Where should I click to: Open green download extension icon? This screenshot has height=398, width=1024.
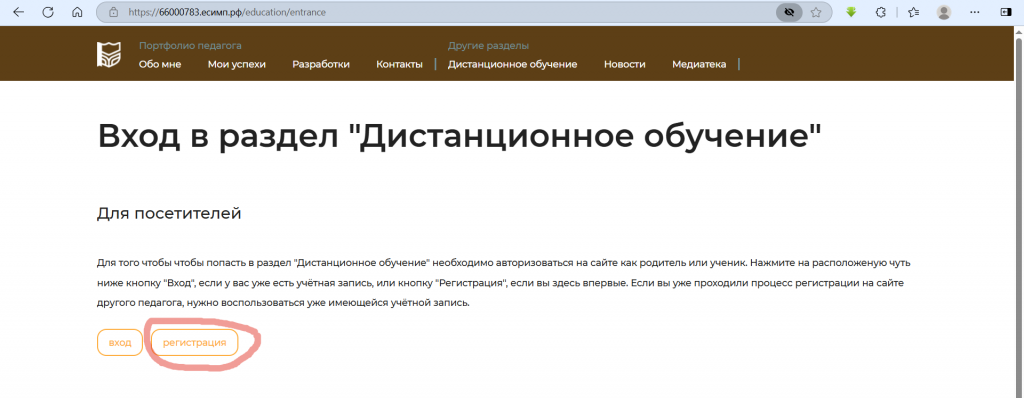click(851, 12)
